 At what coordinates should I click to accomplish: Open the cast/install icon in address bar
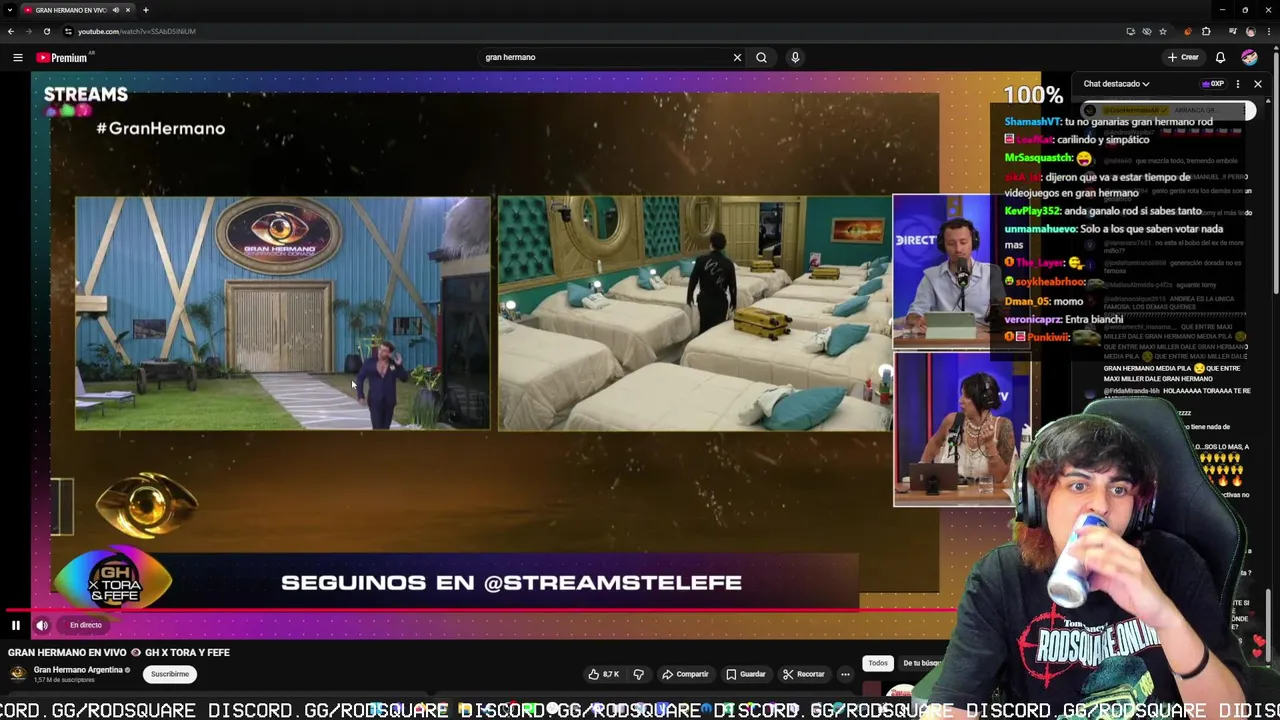(x=1131, y=31)
